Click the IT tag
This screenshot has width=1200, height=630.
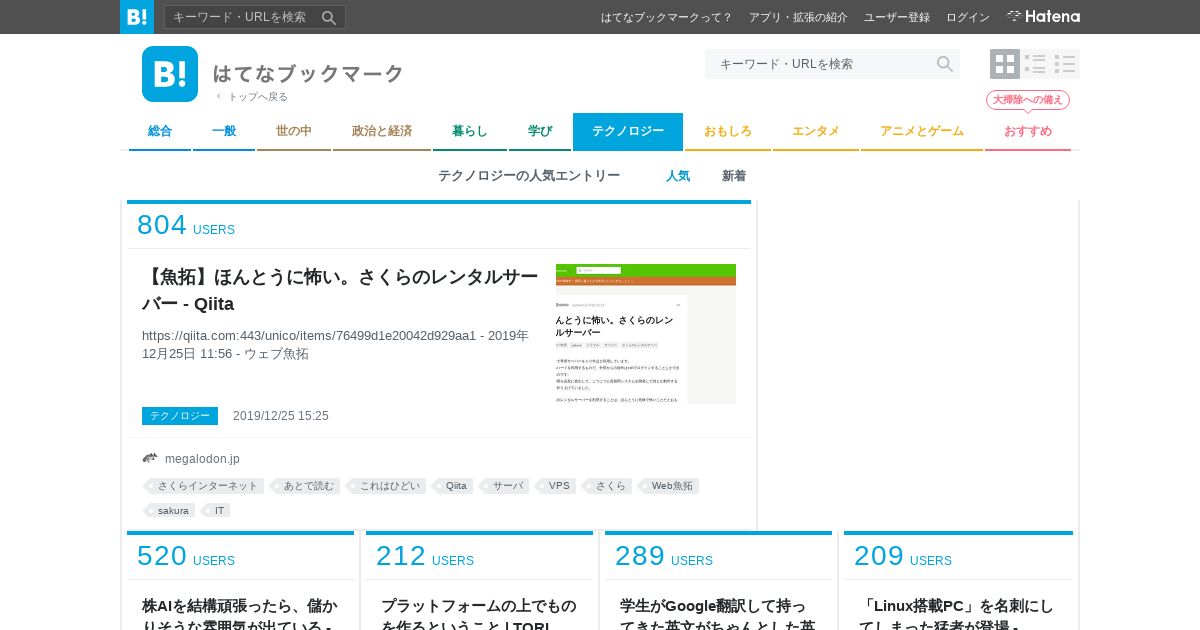pos(217,510)
